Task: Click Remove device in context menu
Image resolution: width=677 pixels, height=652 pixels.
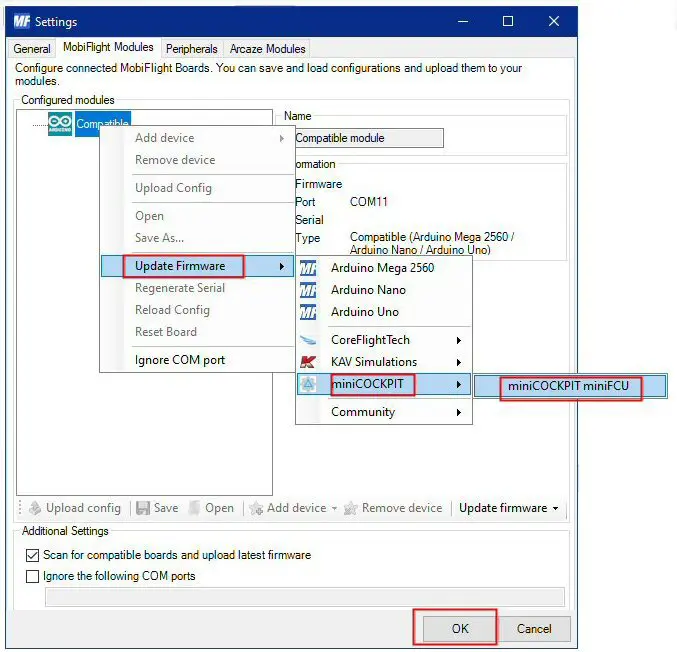Action: [197, 160]
